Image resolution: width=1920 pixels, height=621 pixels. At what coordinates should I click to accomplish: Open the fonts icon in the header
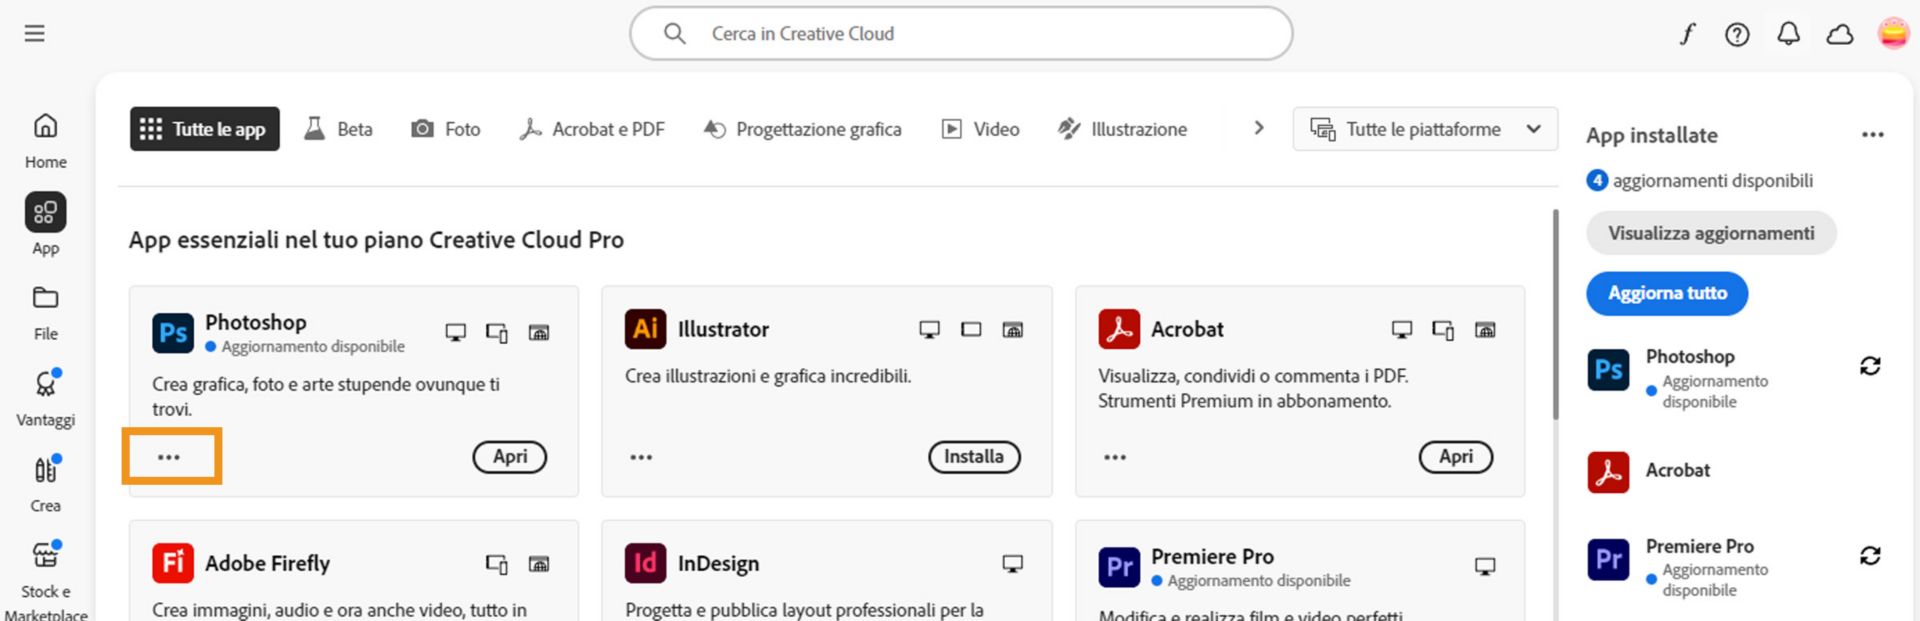1687,34
